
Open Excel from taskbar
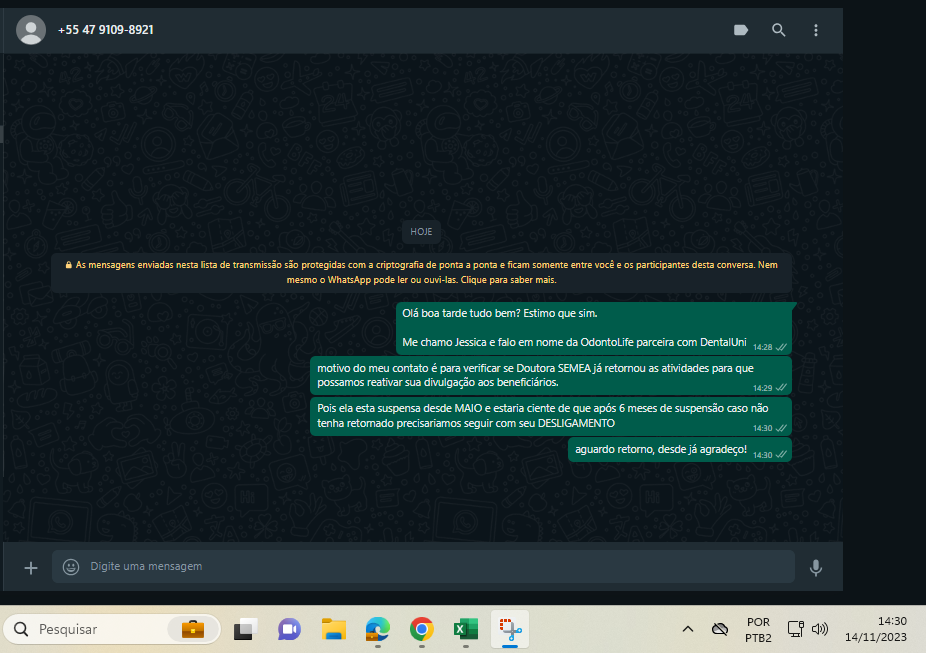466,629
